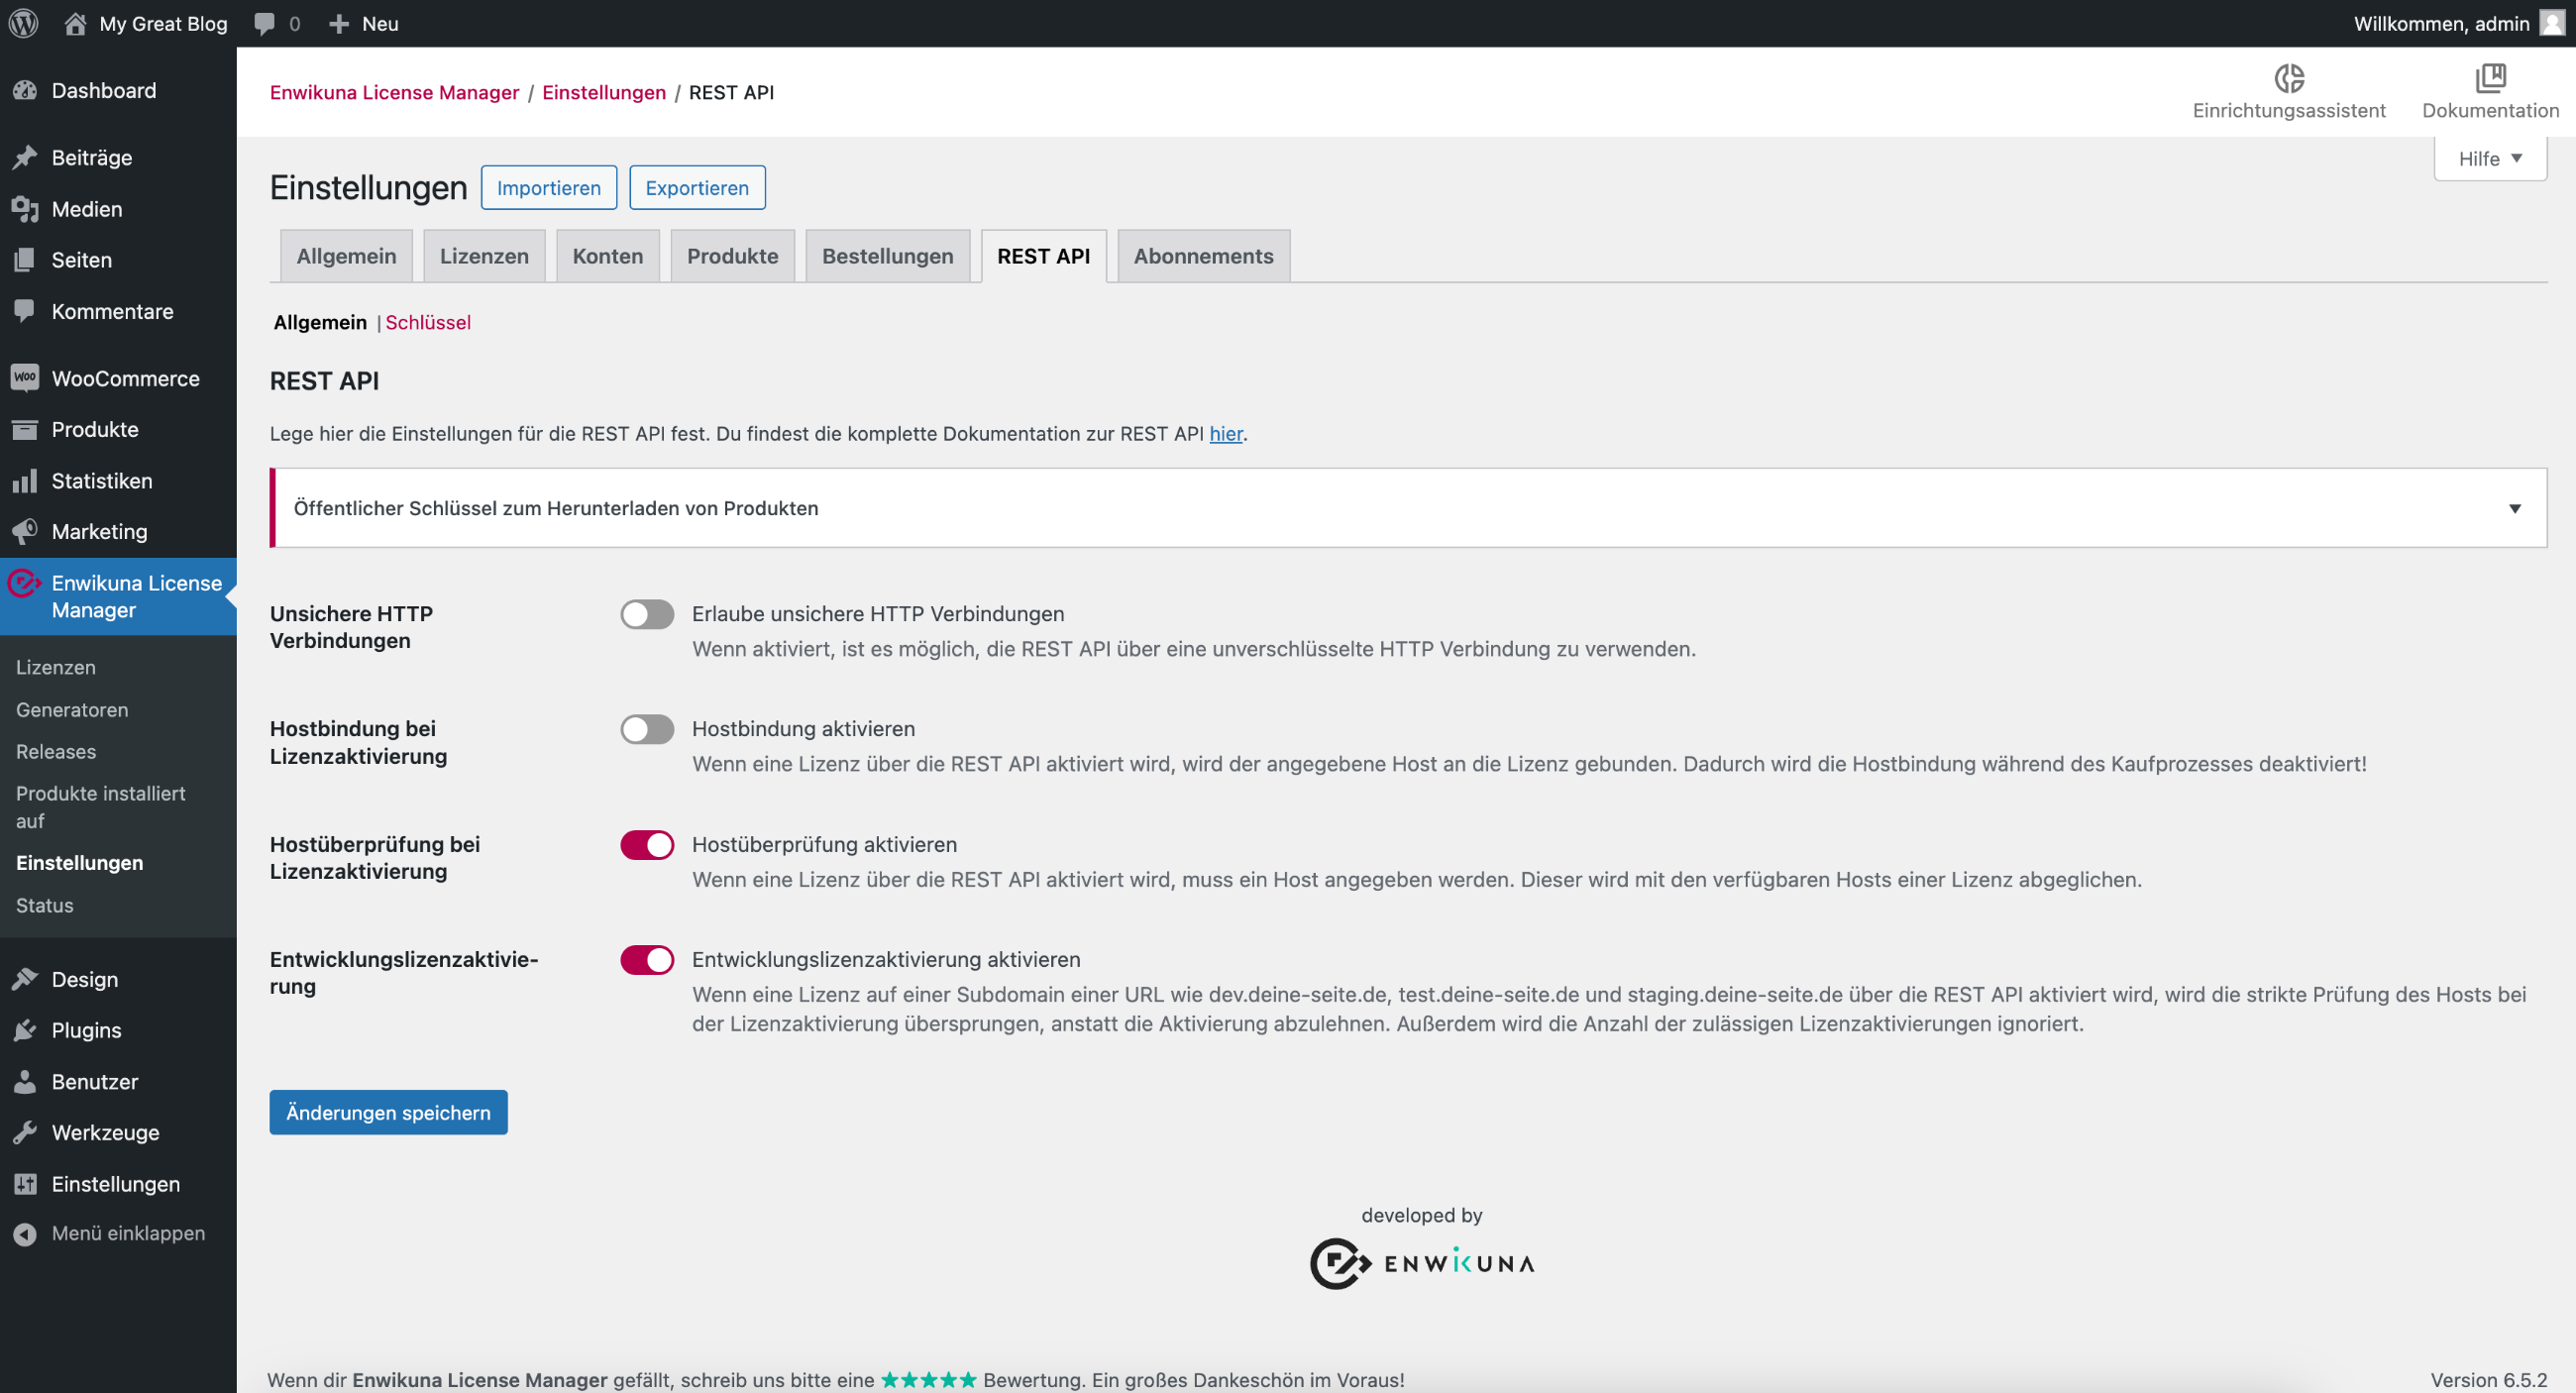
Task: Click the Werkzeuge wrench icon
Action: pos(25,1132)
